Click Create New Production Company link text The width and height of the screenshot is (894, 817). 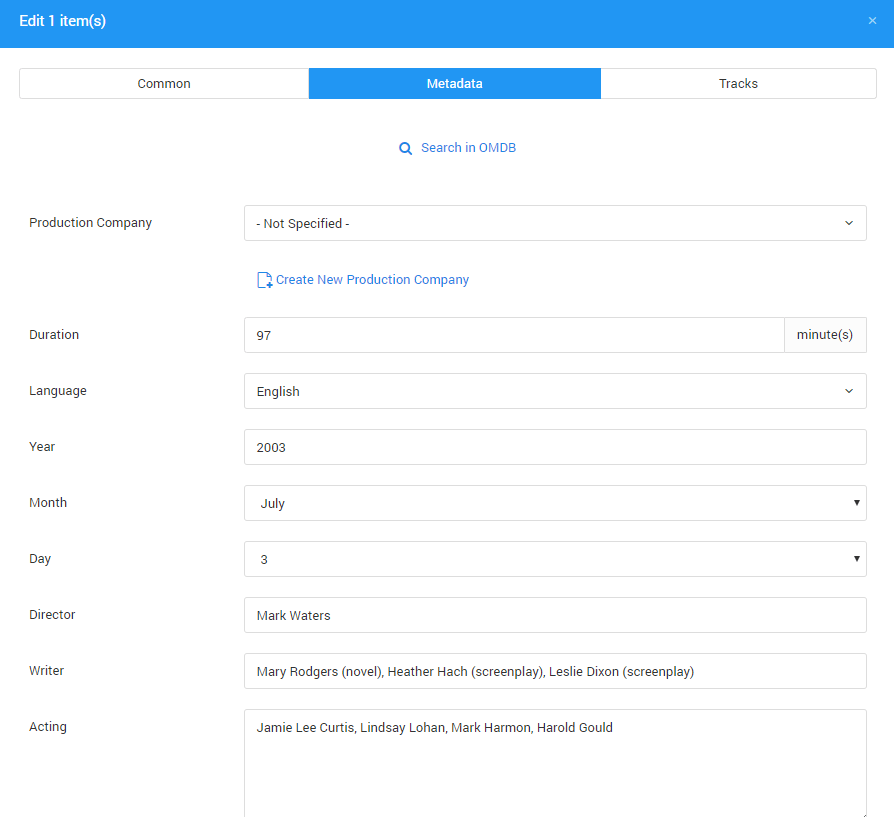click(372, 280)
